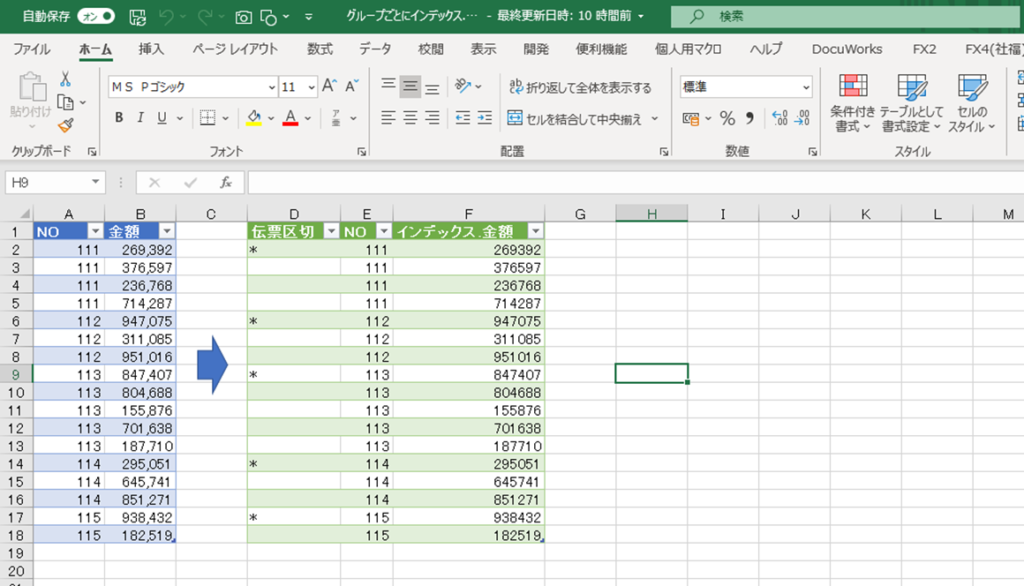Click Increase Font Size icon
Viewport: 1024px width, 586px height.
329,86
